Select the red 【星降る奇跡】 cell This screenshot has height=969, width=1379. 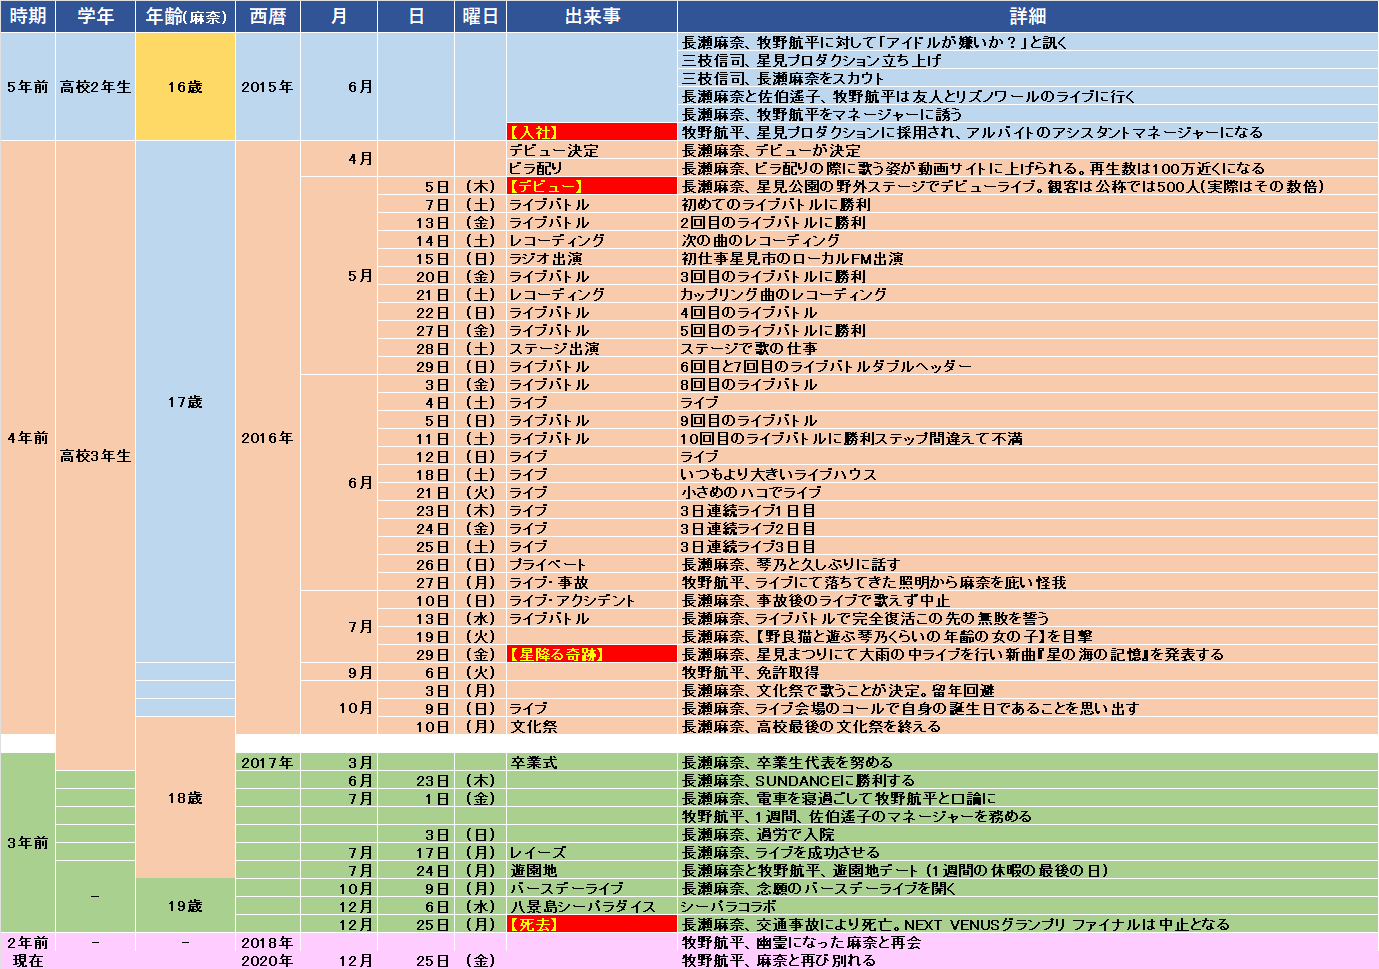[592, 654]
